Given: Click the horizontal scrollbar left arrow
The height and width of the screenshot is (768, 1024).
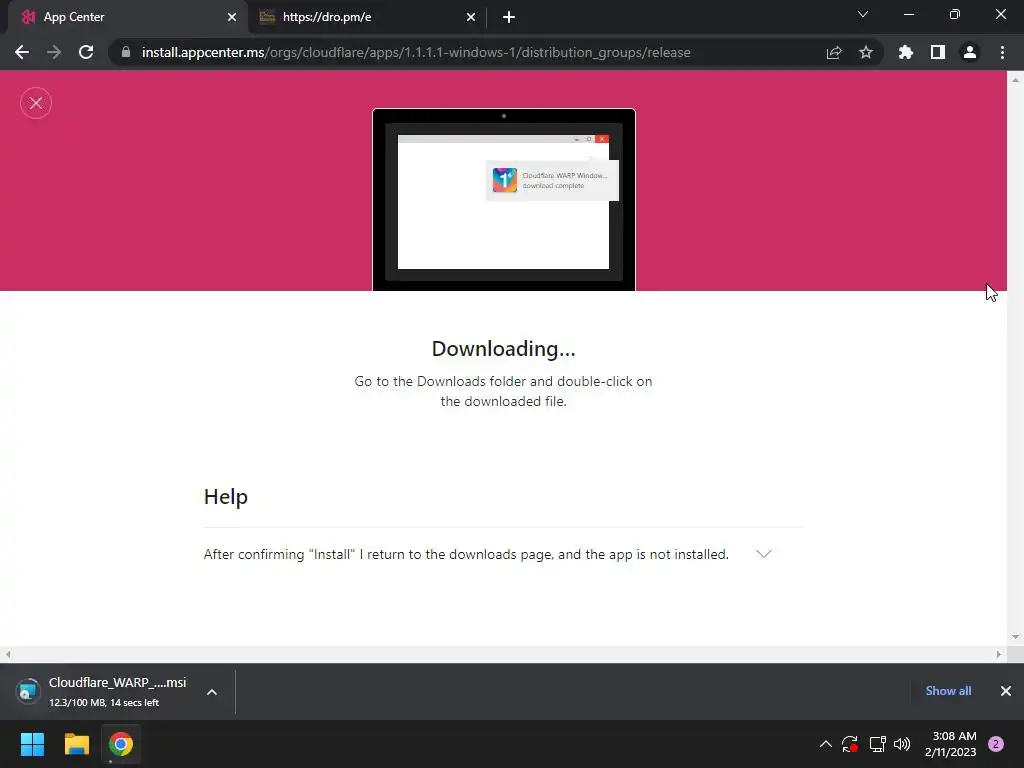Looking at the screenshot, I should 8,654.
